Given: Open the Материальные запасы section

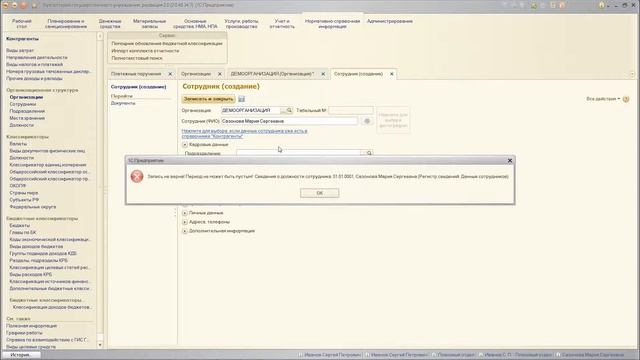Looking at the screenshot, I should (149, 24).
